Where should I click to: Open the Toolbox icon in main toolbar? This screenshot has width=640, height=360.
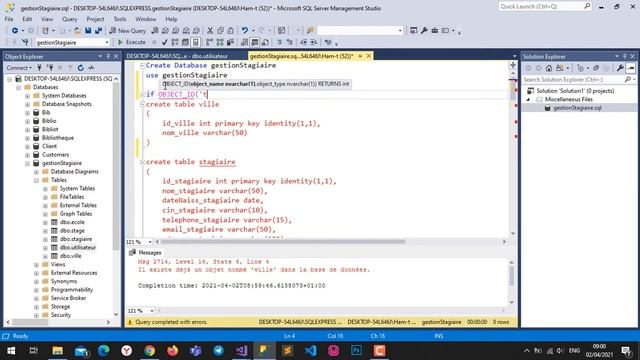[x=435, y=31]
